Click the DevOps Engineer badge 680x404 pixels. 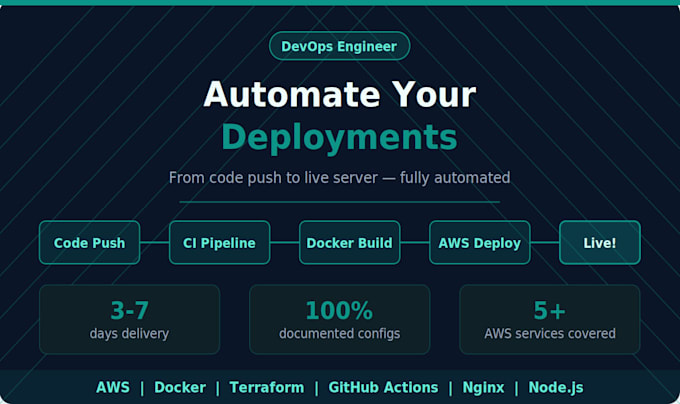pyautogui.click(x=339, y=46)
